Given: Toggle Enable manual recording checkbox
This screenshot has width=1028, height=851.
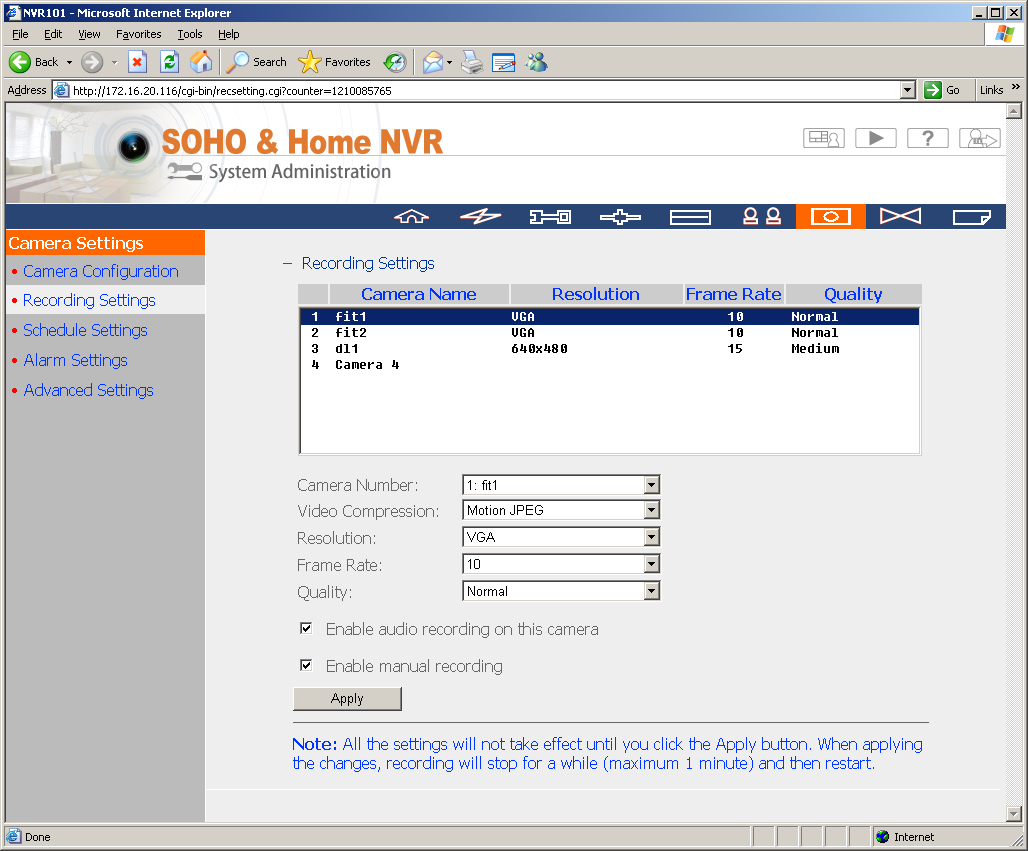Looking at the screenshot, I should click(x=306, y=665).
